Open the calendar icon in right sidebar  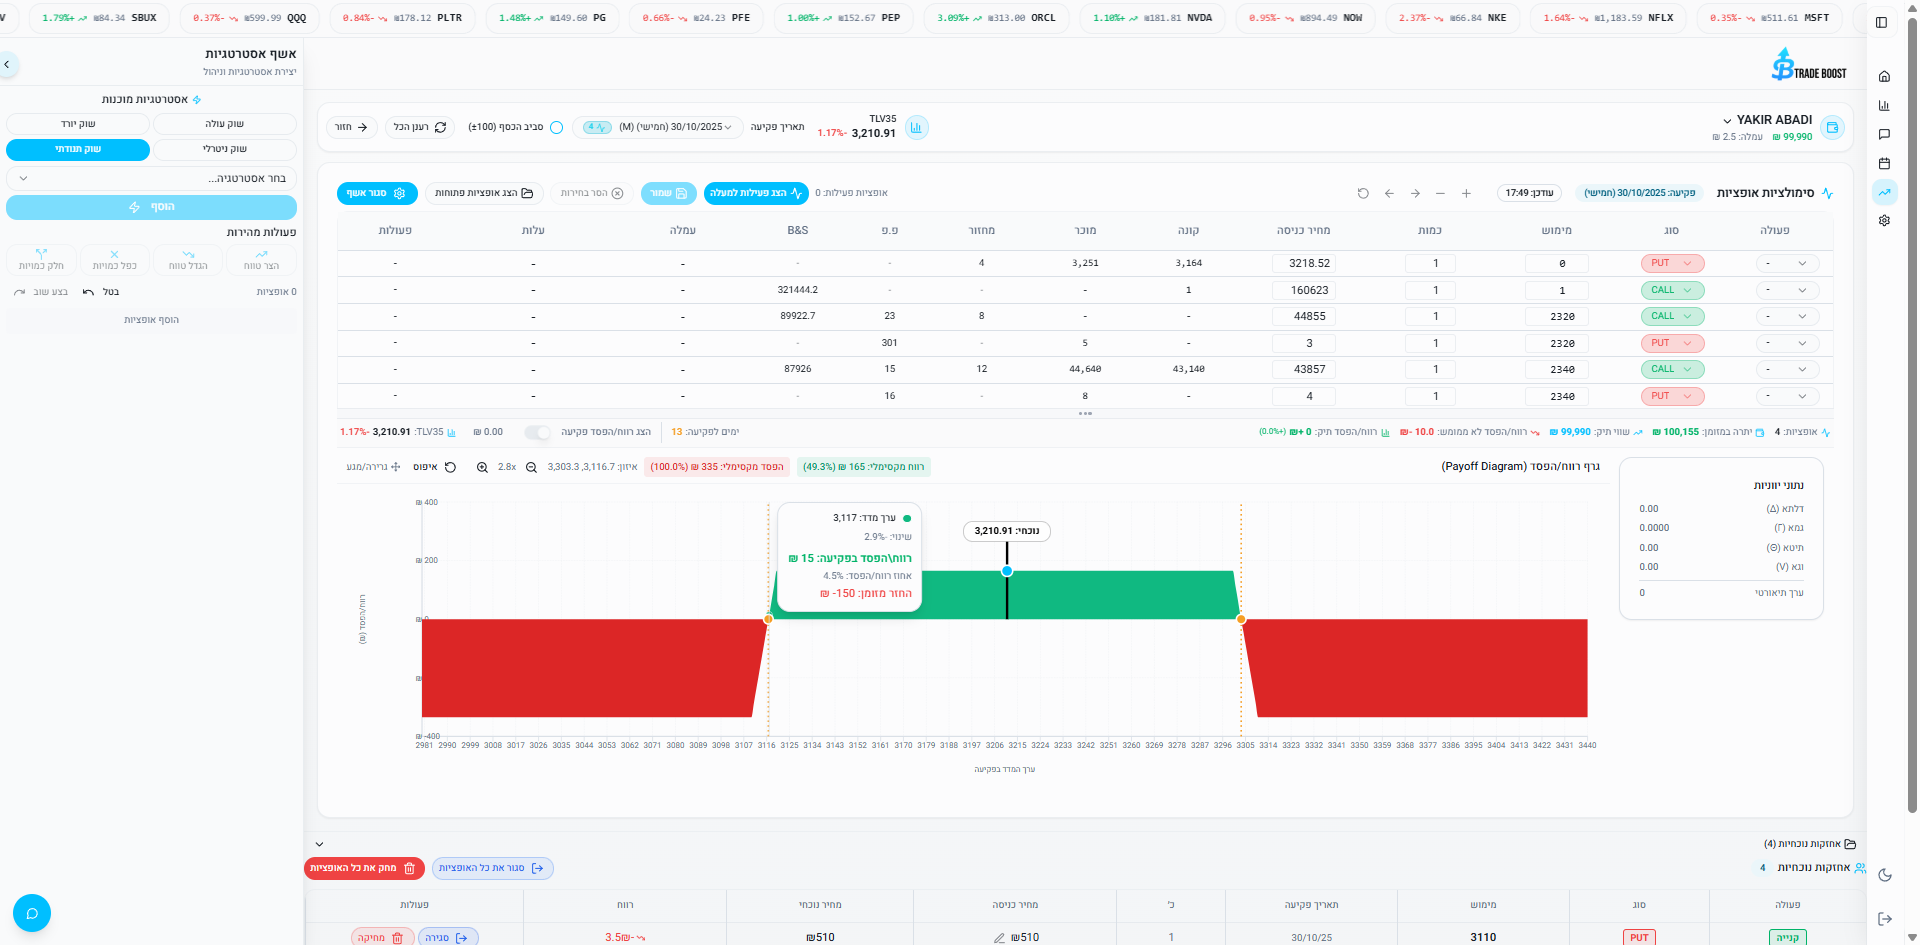coord(1884,163)
